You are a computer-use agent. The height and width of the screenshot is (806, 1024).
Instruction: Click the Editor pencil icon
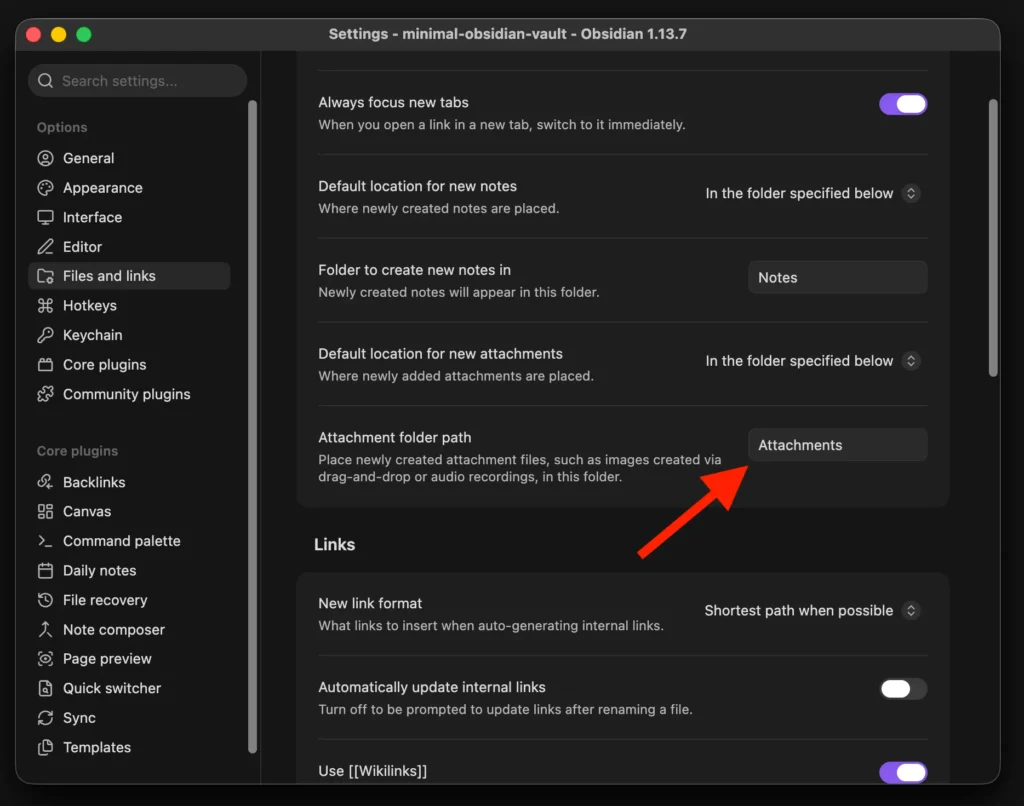pyautogui.click(x=45, y=247)
